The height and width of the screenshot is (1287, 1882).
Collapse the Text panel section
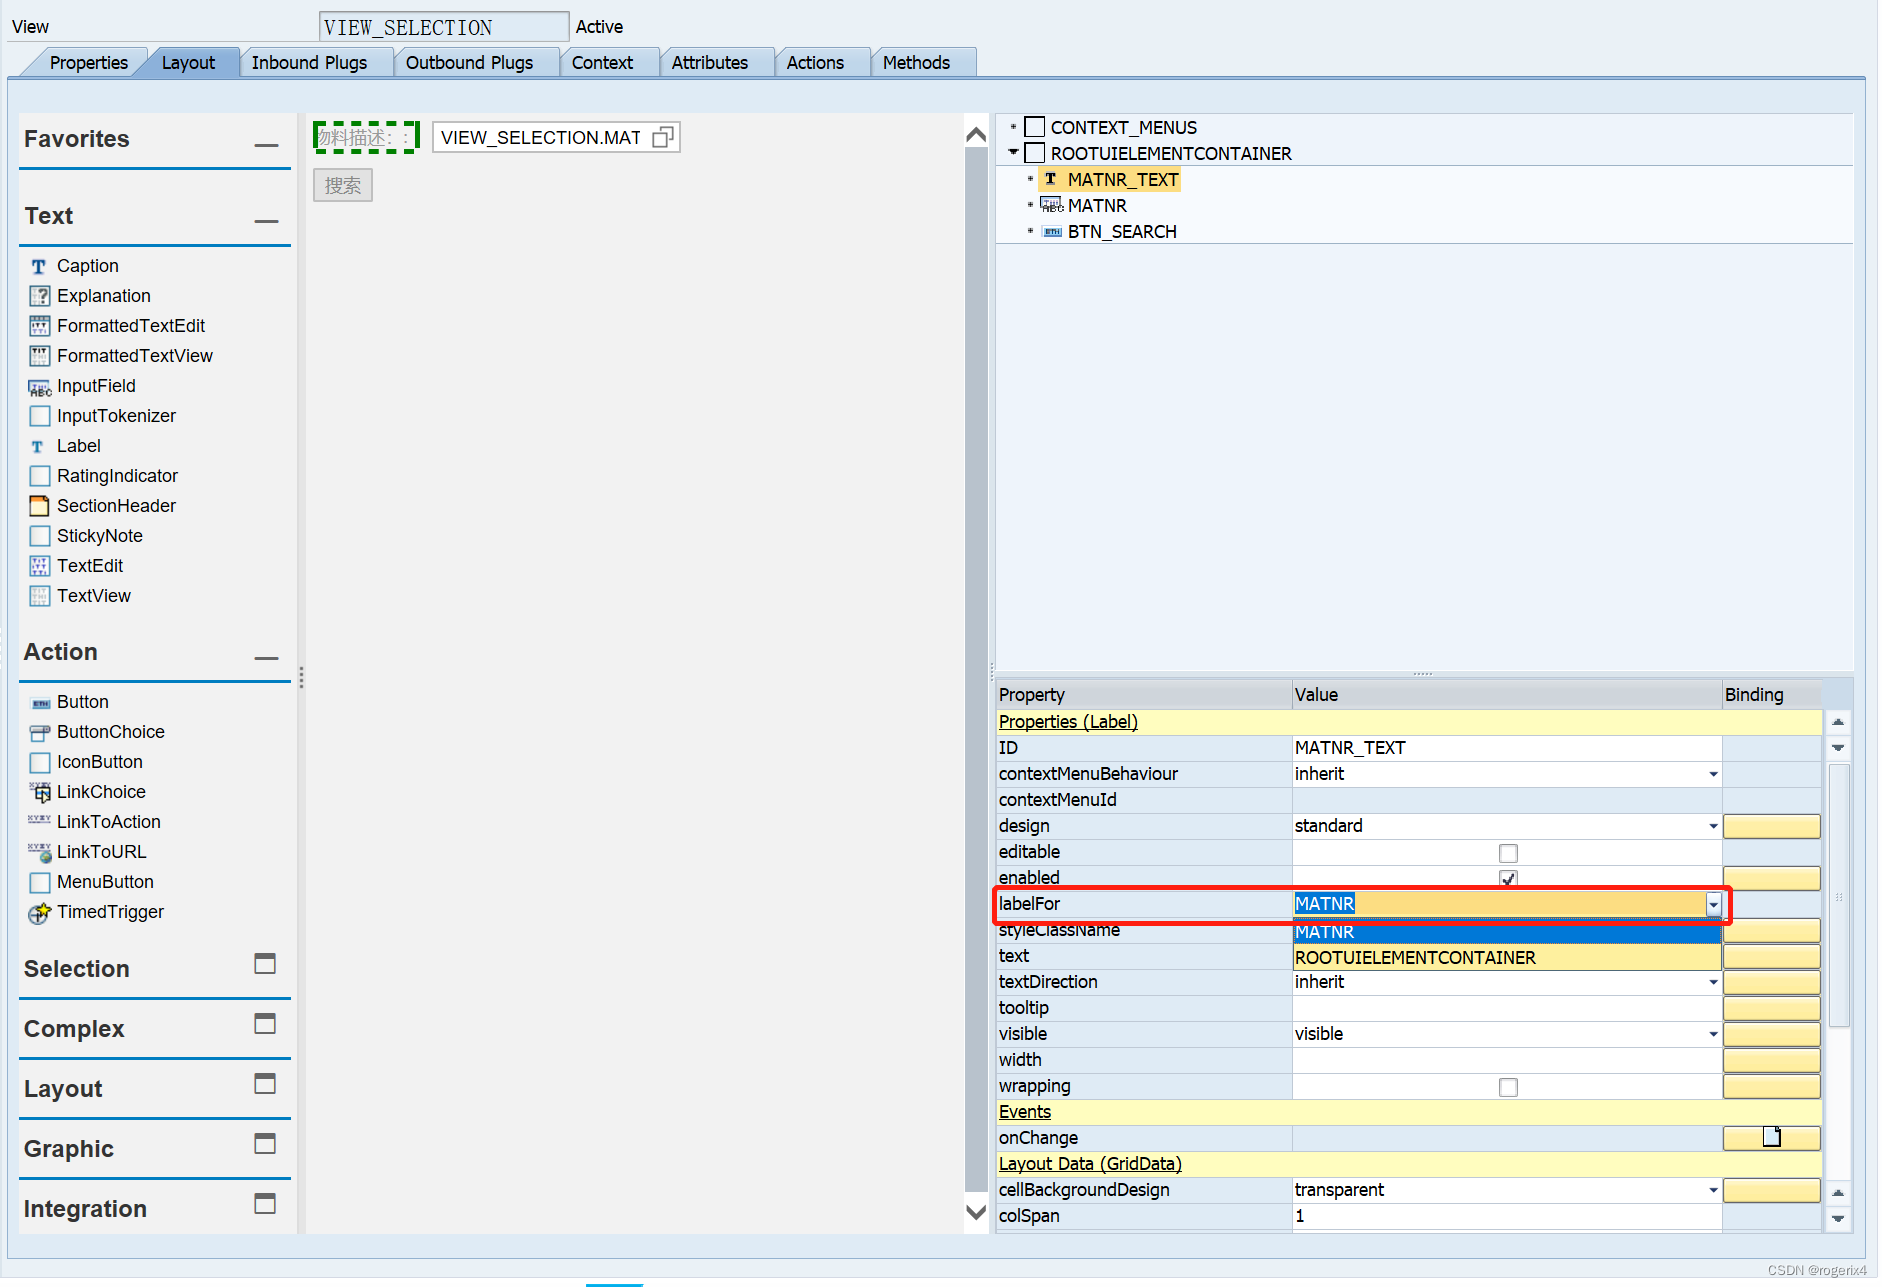[266, 221]
